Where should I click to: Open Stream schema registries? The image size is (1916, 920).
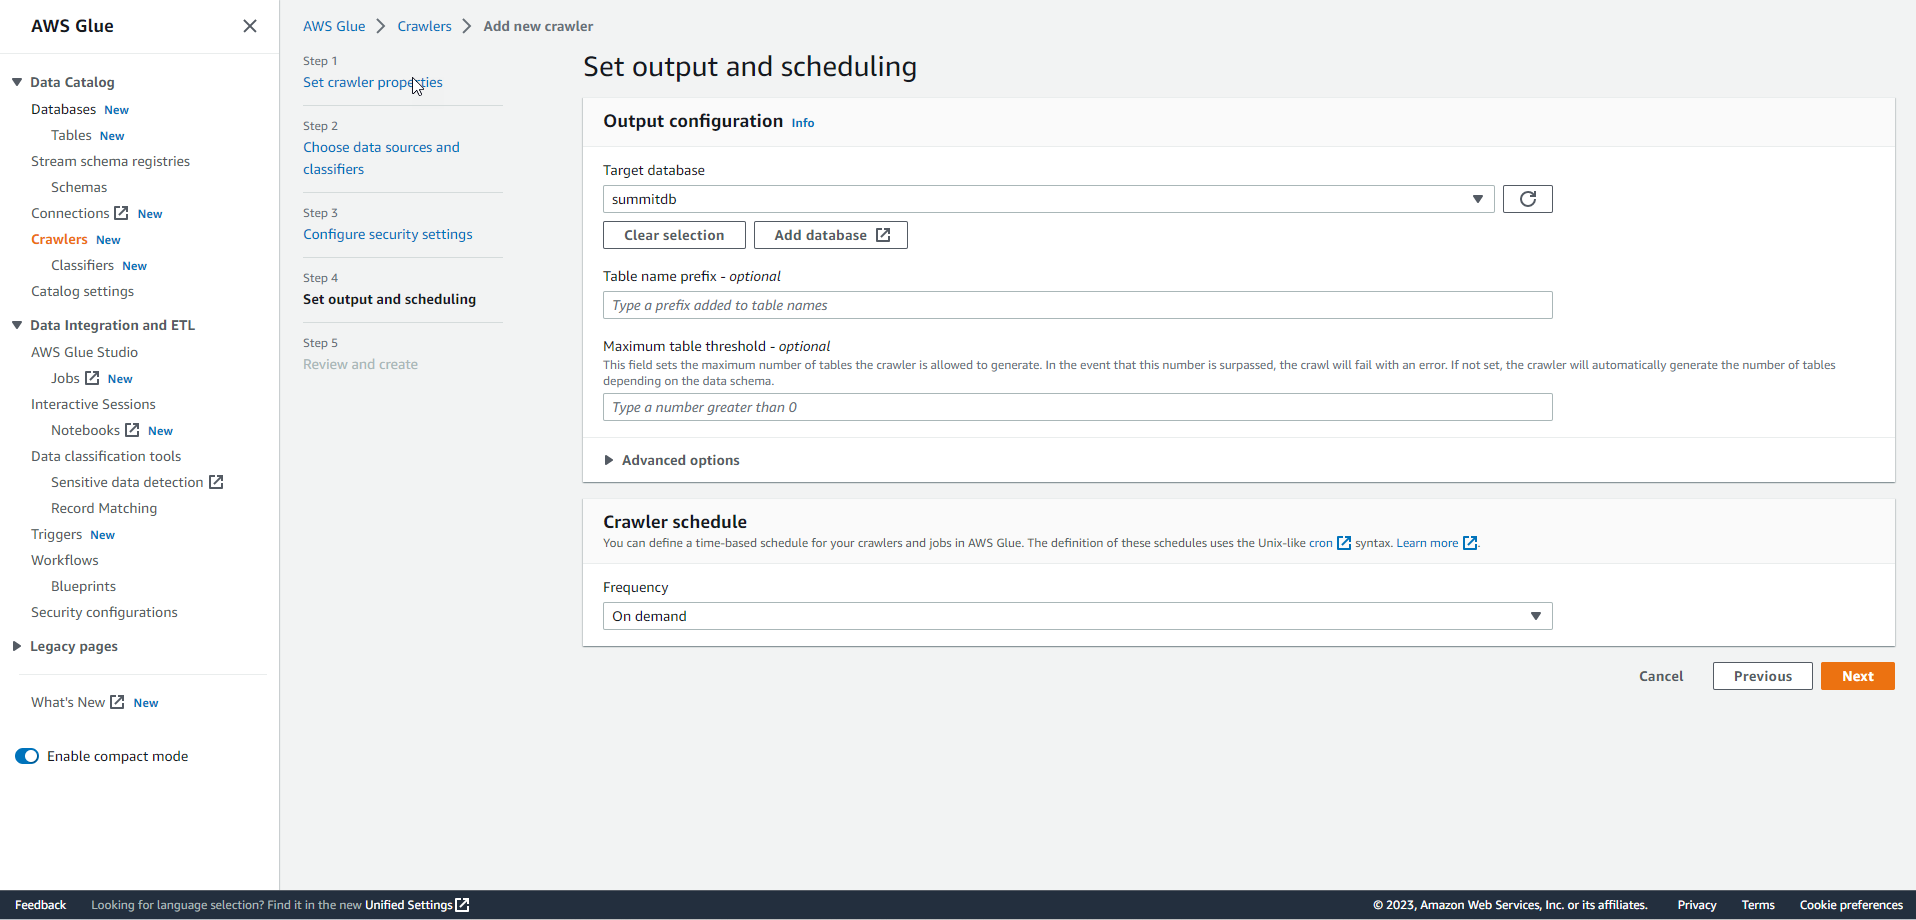[x=110, y=161]
